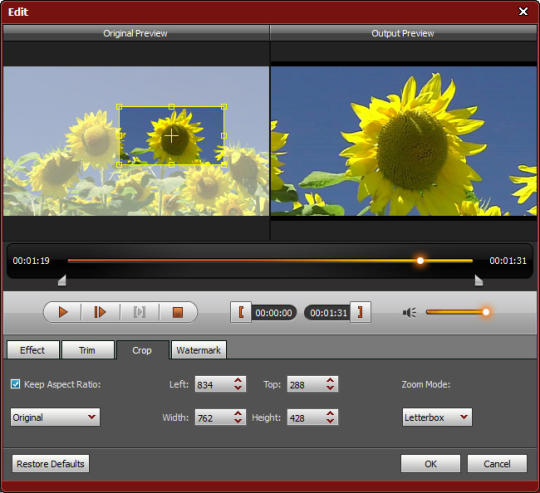Increase the Top crop value

point(330,380)
